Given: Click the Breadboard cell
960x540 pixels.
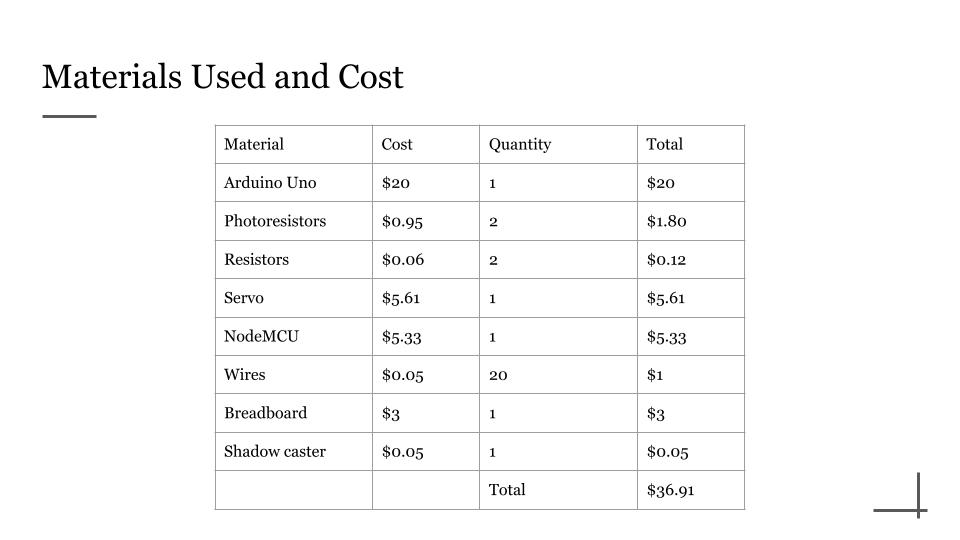Looking at the screenshot, I should [294, 413].
